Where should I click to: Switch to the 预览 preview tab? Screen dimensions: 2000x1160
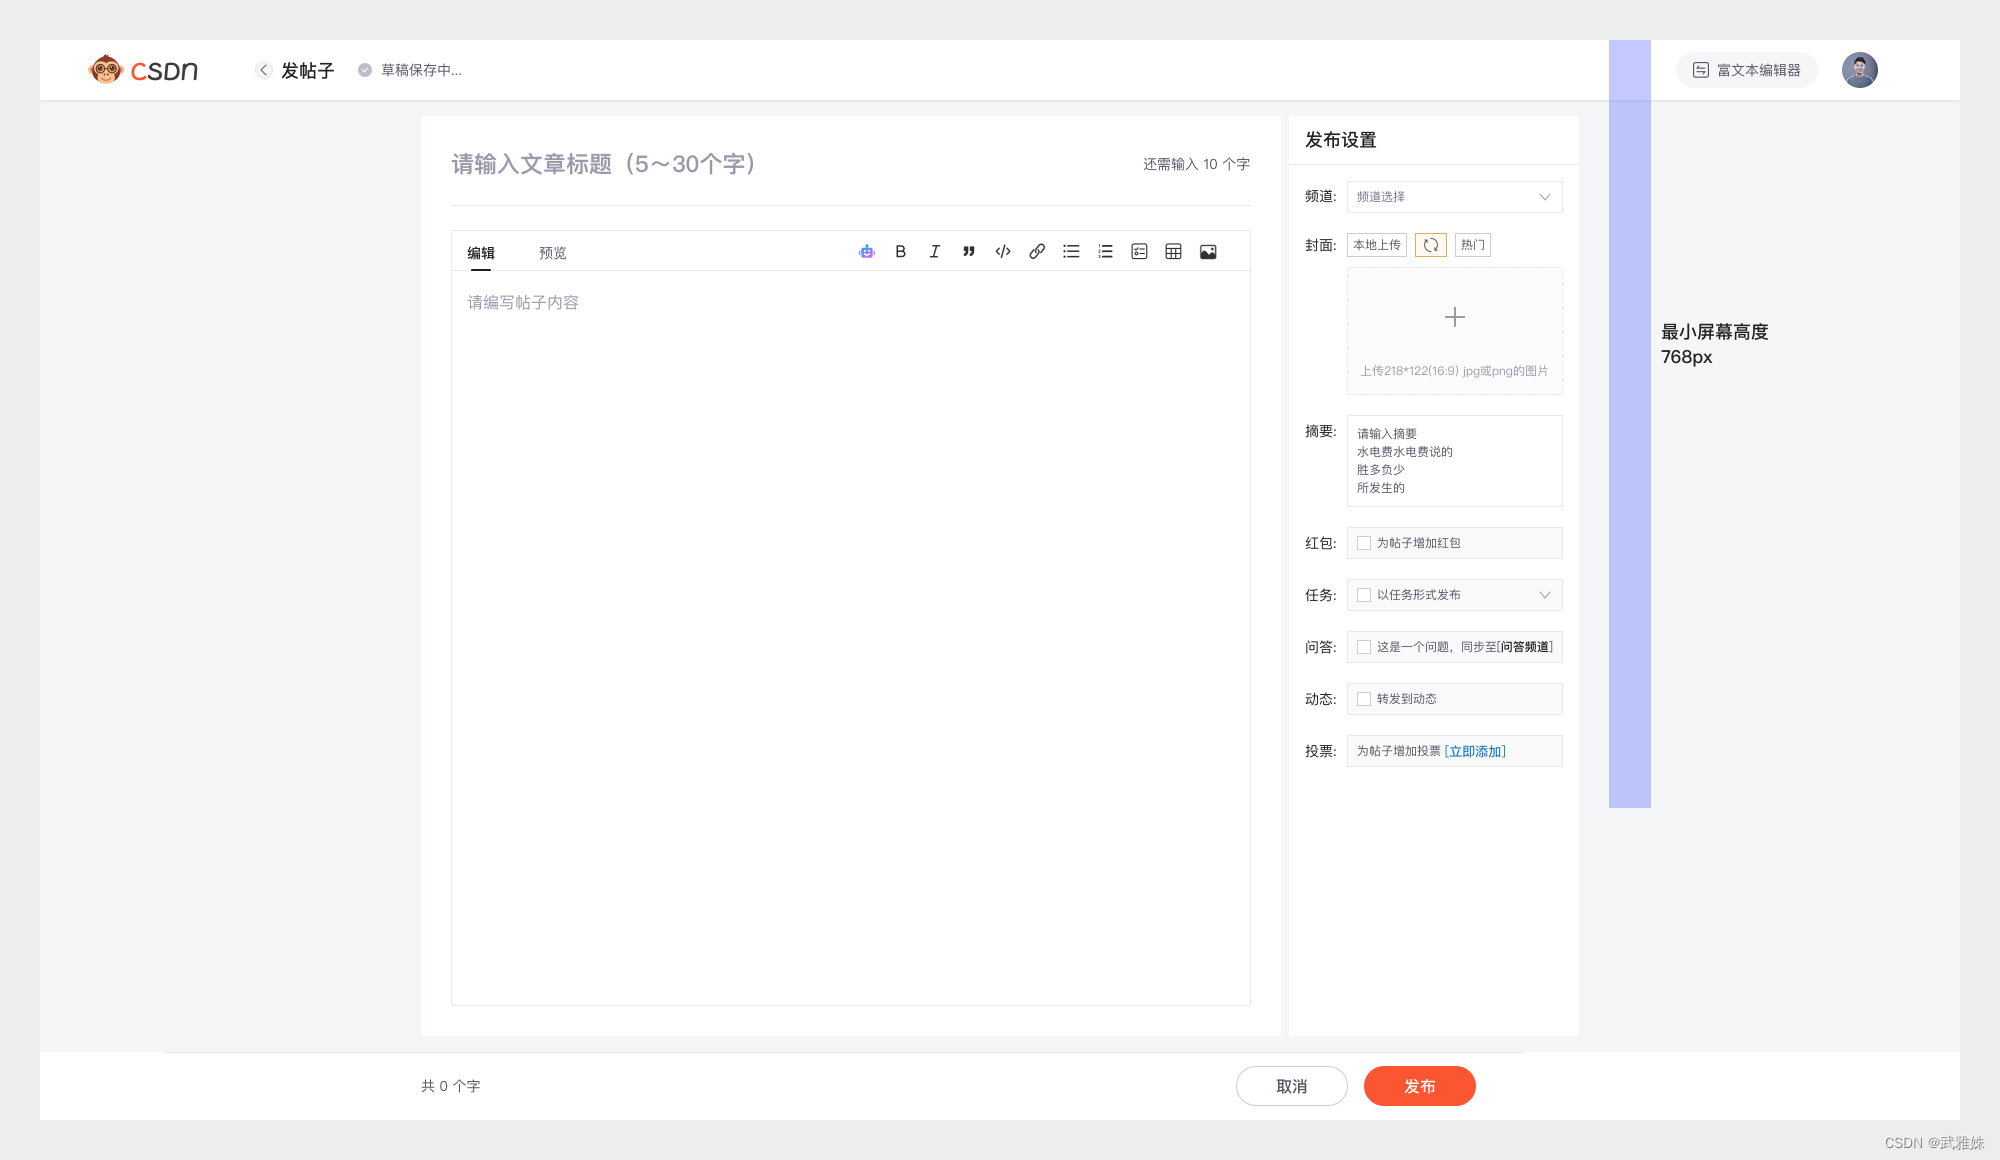tap(552, 253)
